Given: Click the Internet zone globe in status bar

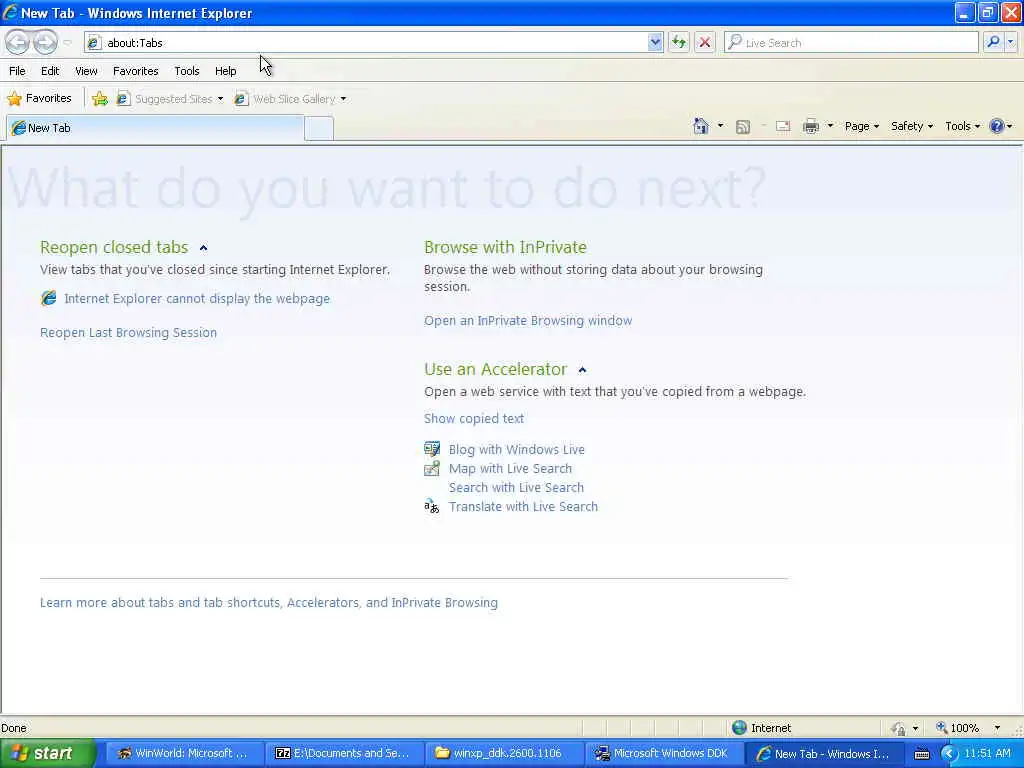Looking at the screenshot, I should [739, 728].
